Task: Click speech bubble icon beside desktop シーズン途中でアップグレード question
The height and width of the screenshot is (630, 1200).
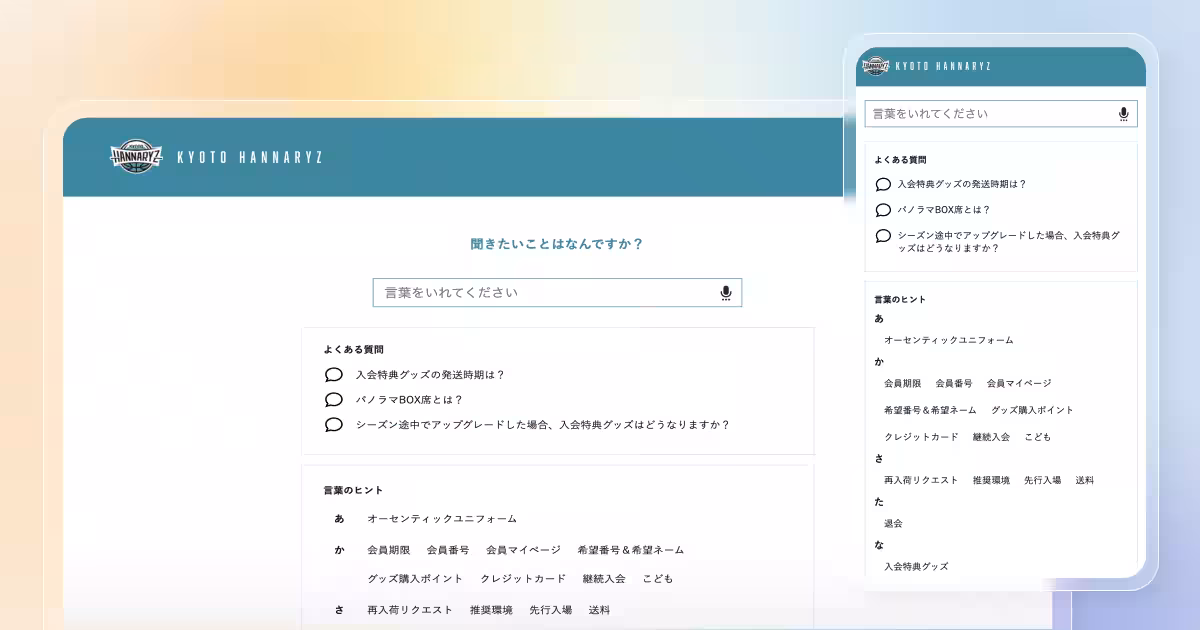Action: point(334,425)
